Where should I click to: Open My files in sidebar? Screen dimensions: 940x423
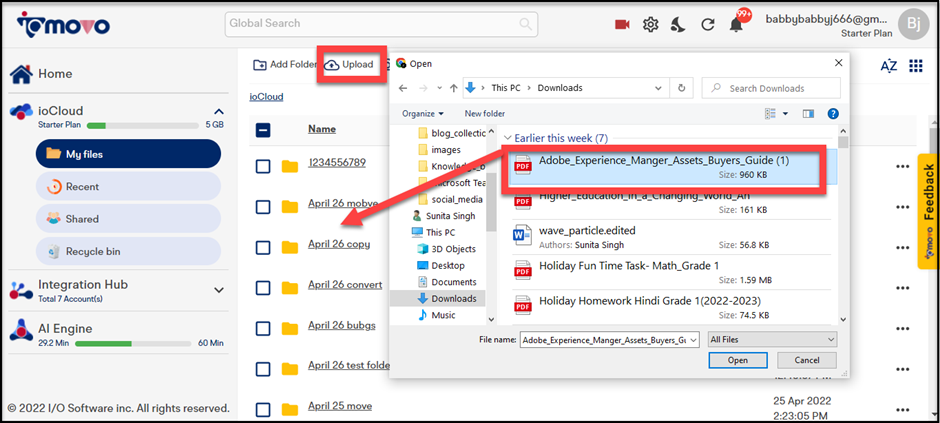point(128,154)
